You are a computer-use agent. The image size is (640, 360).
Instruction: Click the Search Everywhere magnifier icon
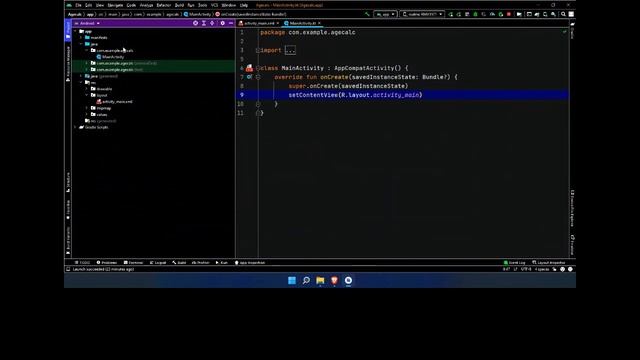pos(563,14)
